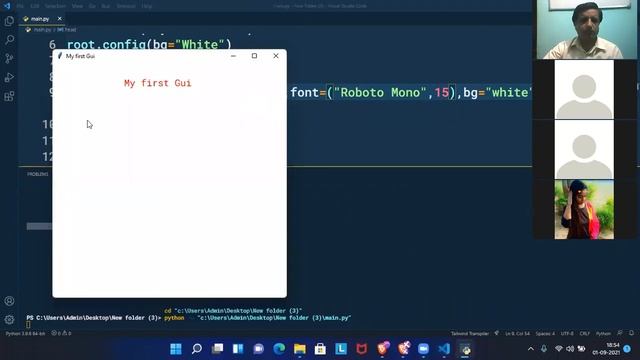Screen dimensions: 640x360
Task: Open the Run and Debug view icon
Action: coord(9,77)
